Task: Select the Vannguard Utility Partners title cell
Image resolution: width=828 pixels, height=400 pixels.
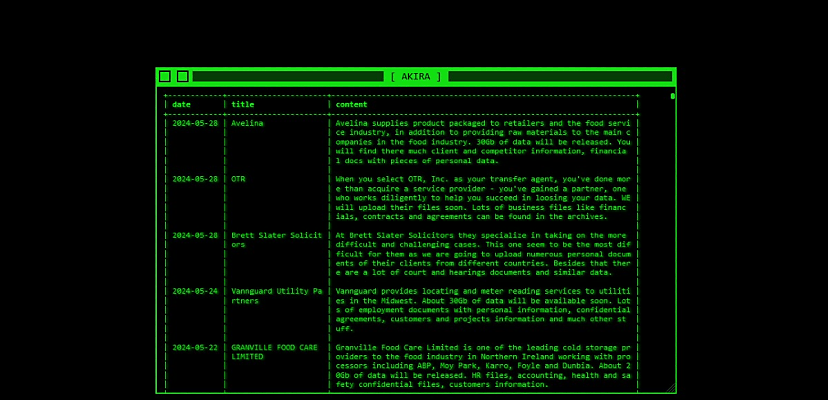Action: pyautogui.click(x=277, y=296)
